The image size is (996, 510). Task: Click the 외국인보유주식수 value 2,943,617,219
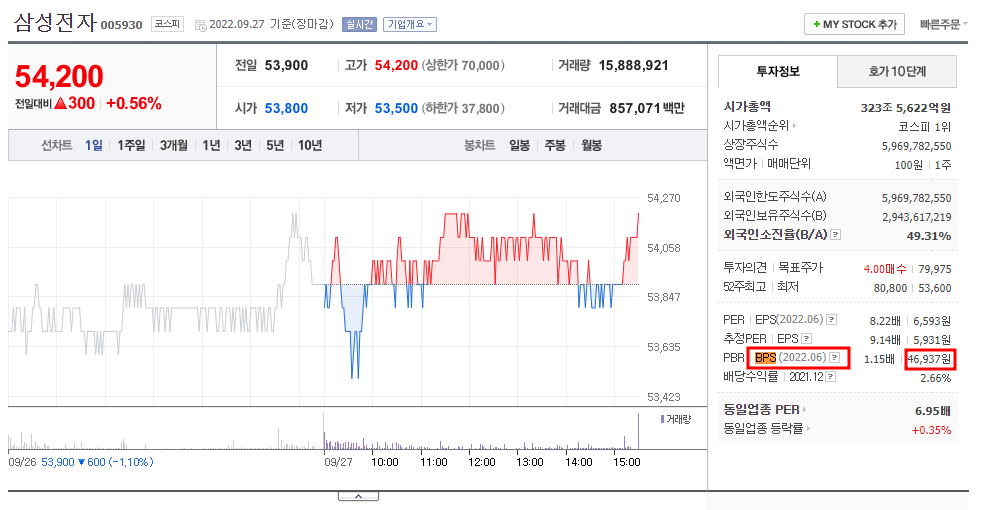tap(917, 217)
